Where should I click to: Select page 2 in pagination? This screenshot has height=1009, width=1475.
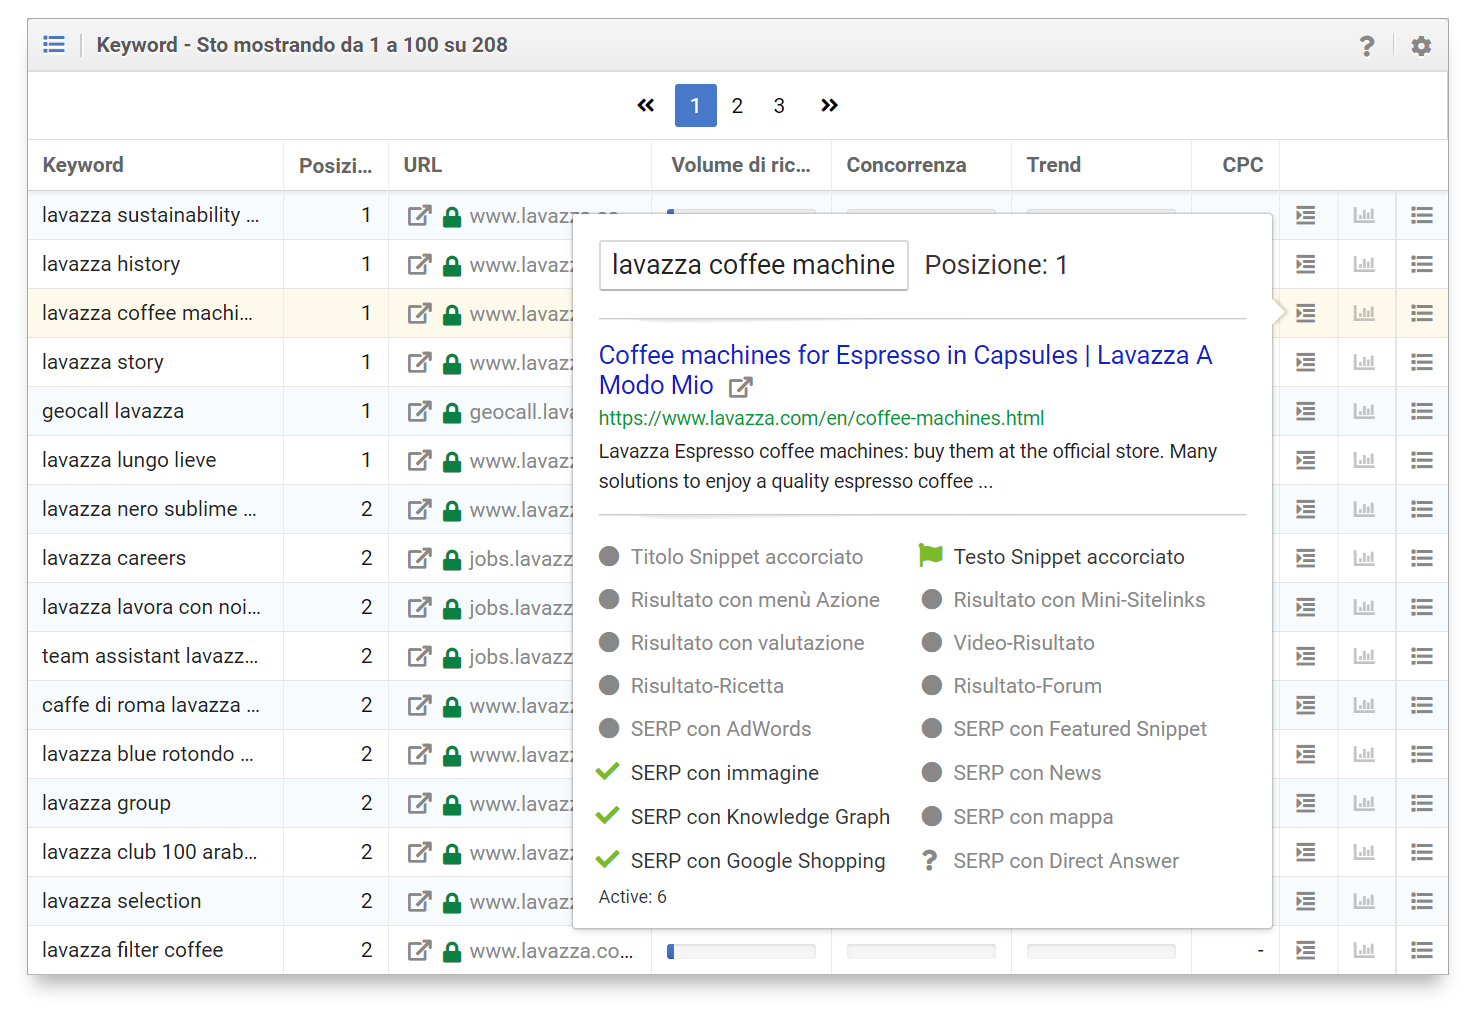[x=737, y=106]
